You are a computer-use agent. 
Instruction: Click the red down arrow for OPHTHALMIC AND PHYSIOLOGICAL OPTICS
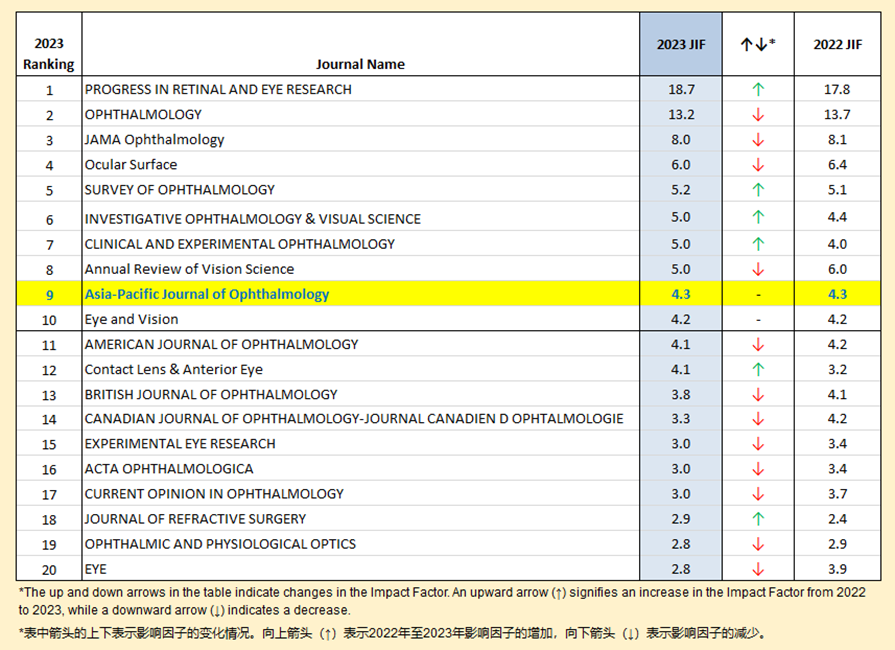click(758, 544)
